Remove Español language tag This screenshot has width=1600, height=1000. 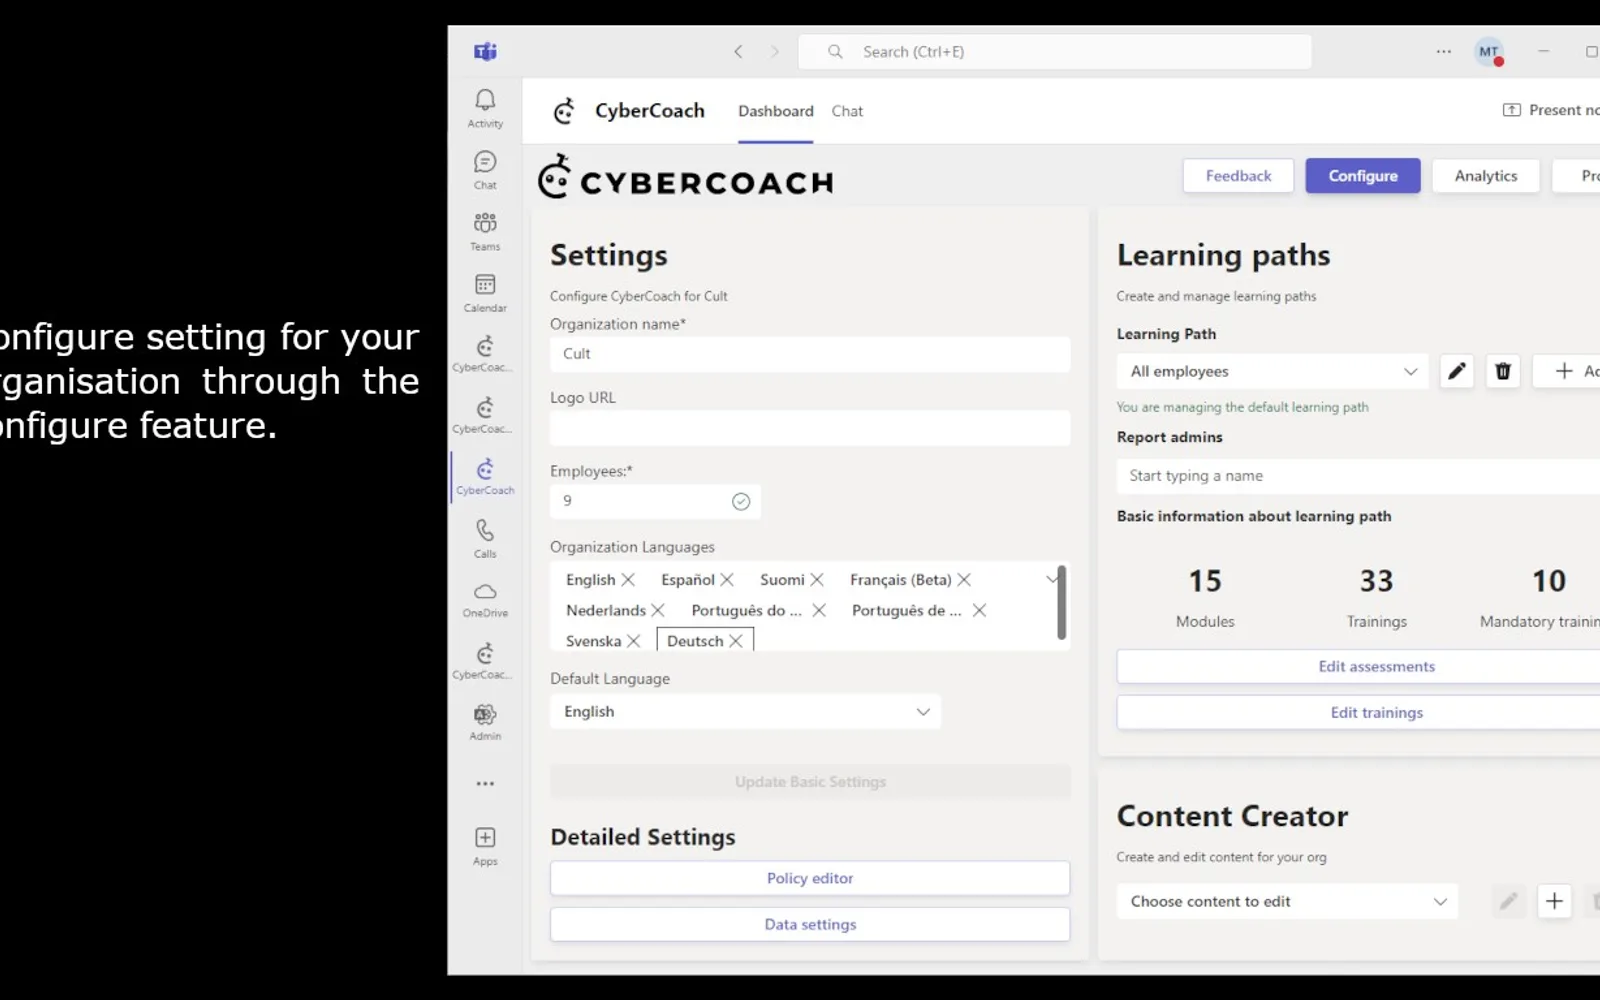tap(727, 580)
